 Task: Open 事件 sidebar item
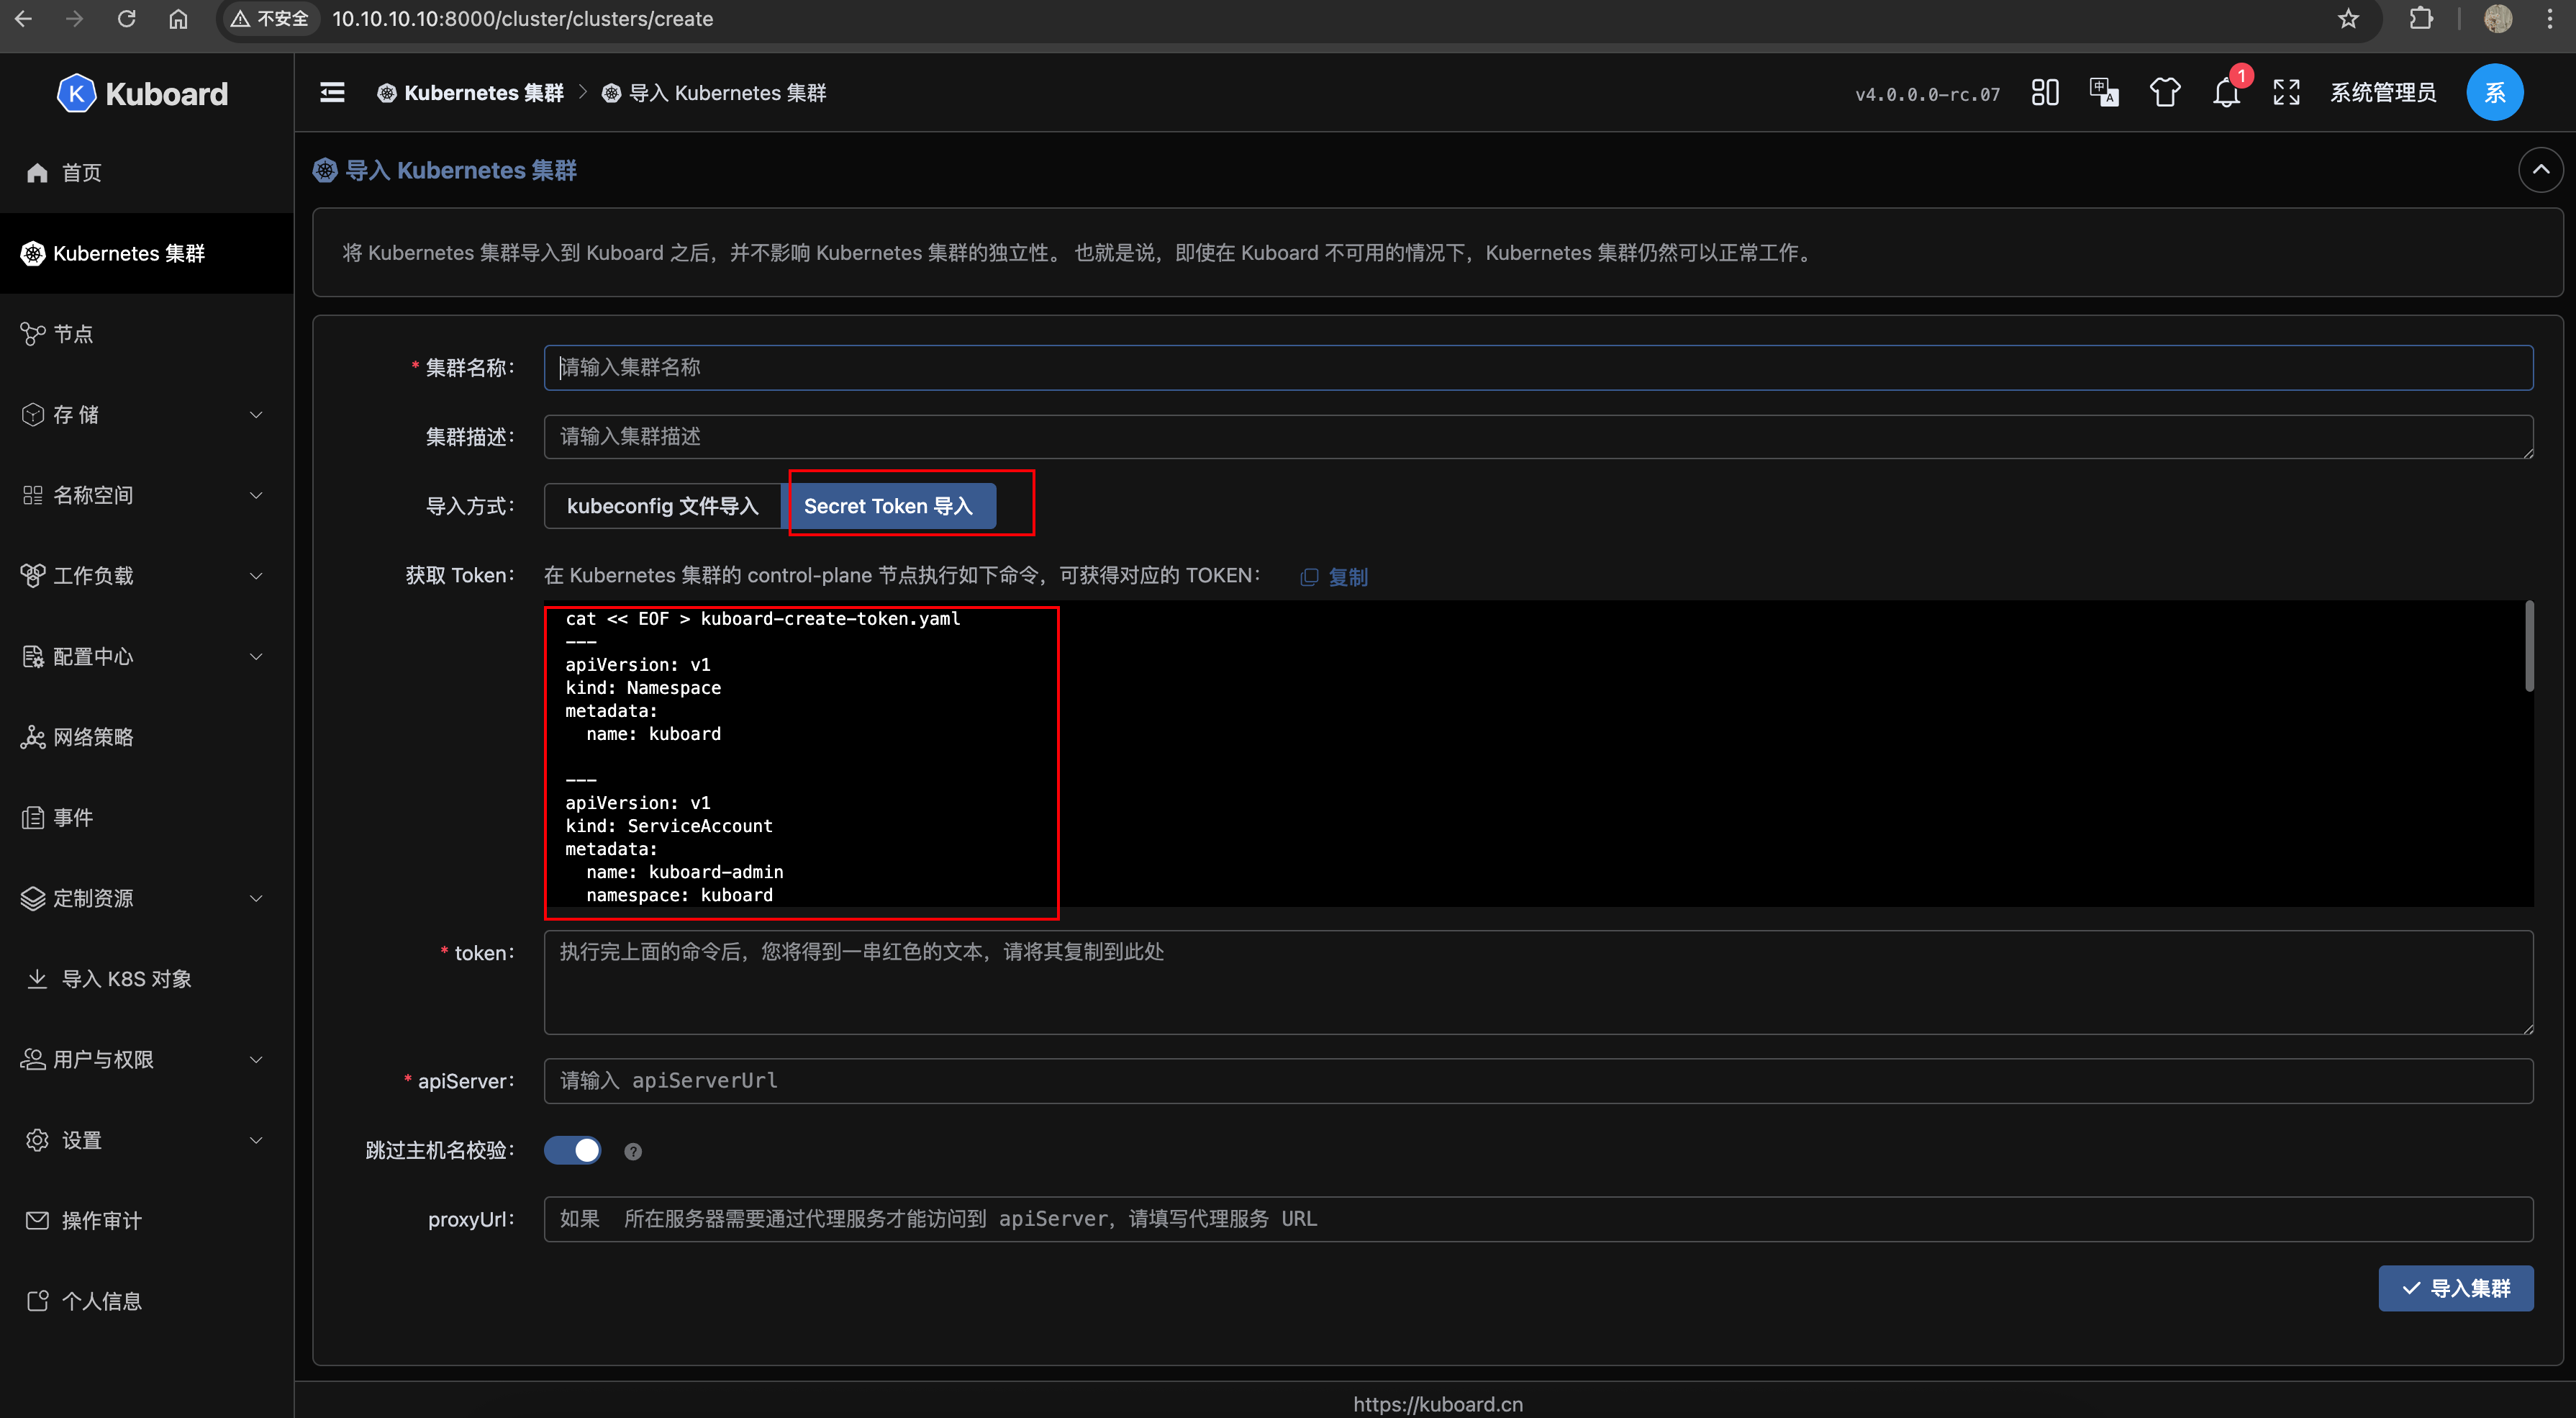(147, 818)
